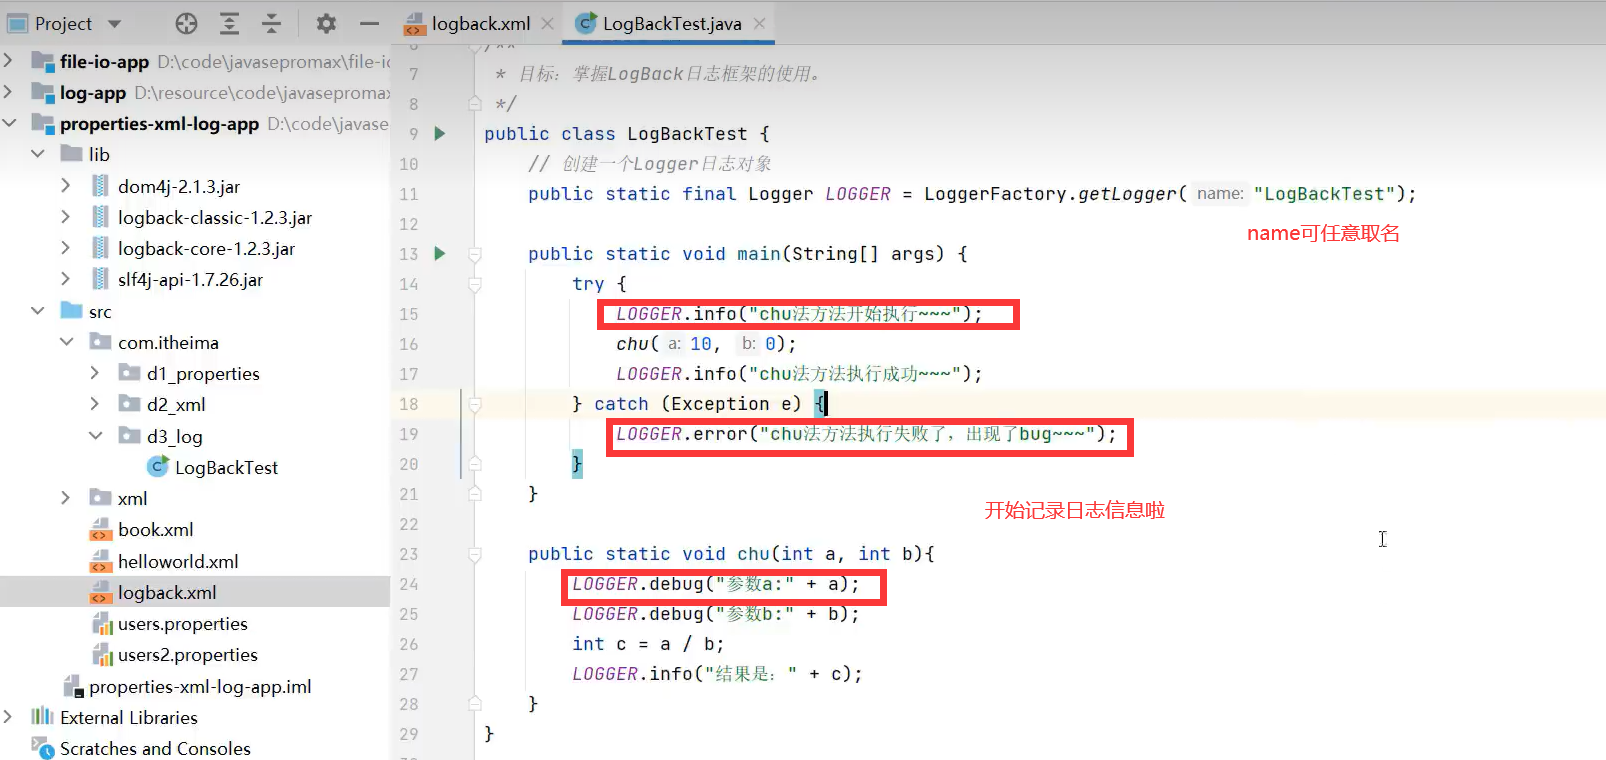Hide the Project tool window
Screen dimensions: 1606x760
[x=369, y=23]
